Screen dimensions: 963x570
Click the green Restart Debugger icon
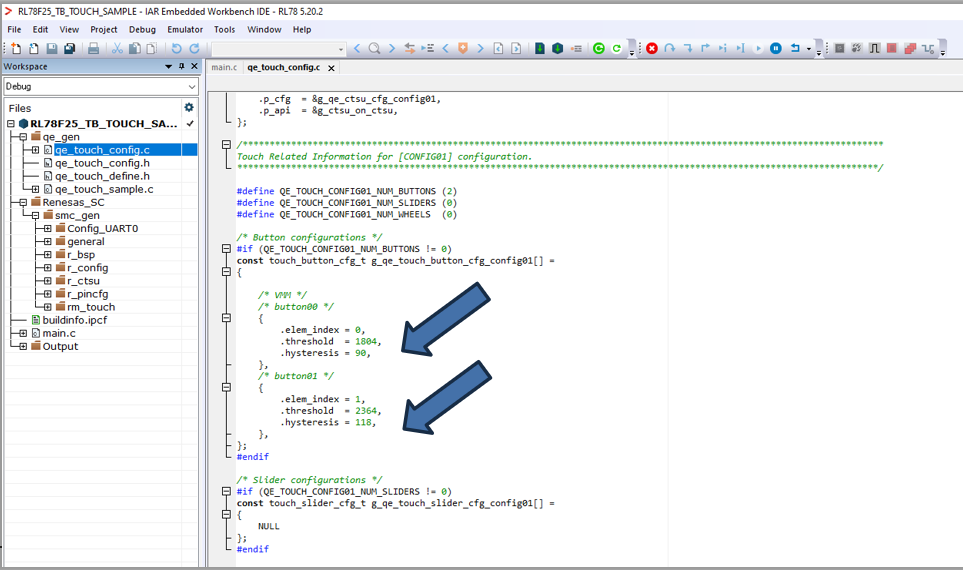(x=599, y=48)
